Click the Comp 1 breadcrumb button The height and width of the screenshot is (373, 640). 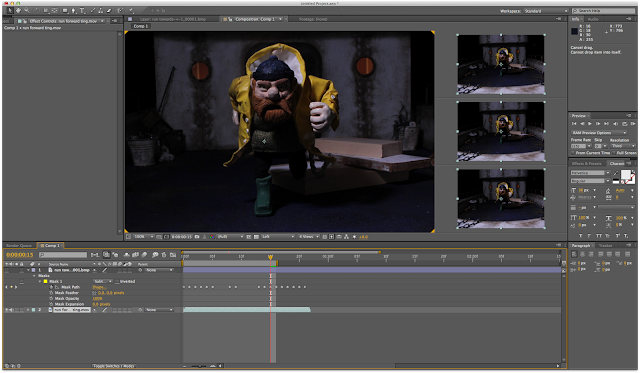pyautogui.click(x=141, y=26)
